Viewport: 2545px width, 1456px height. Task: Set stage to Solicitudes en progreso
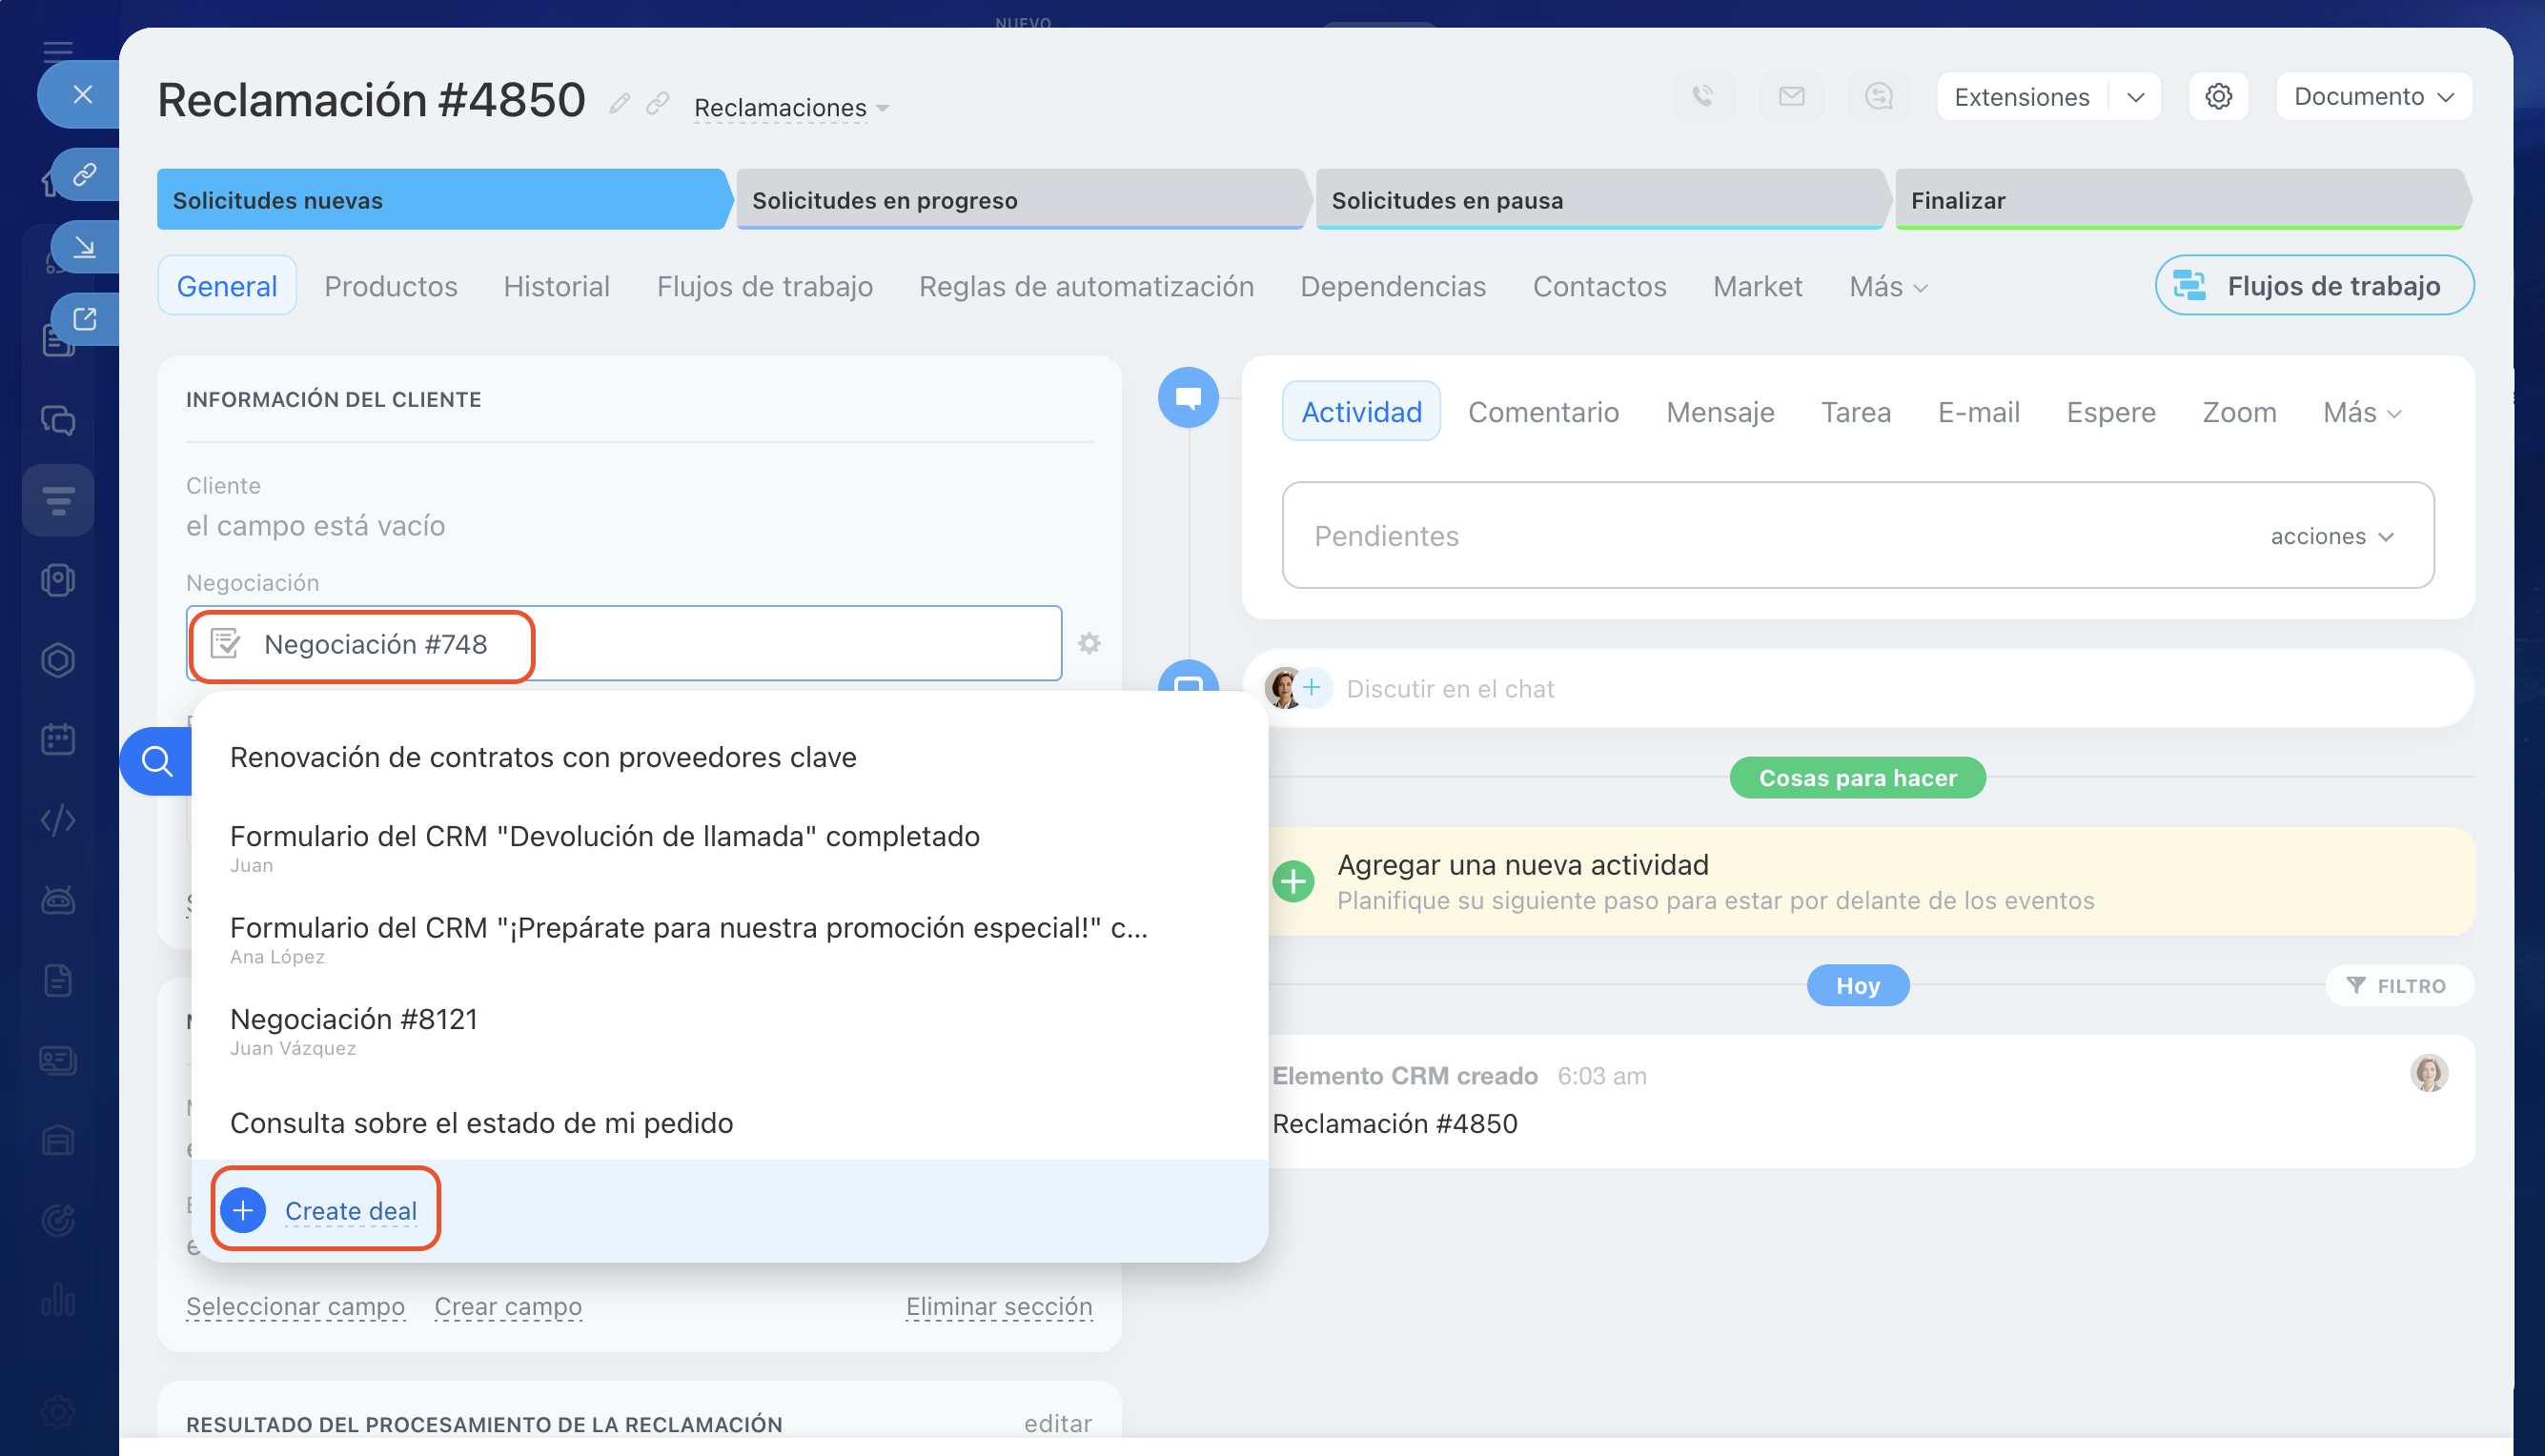[x=1019, y=200]
